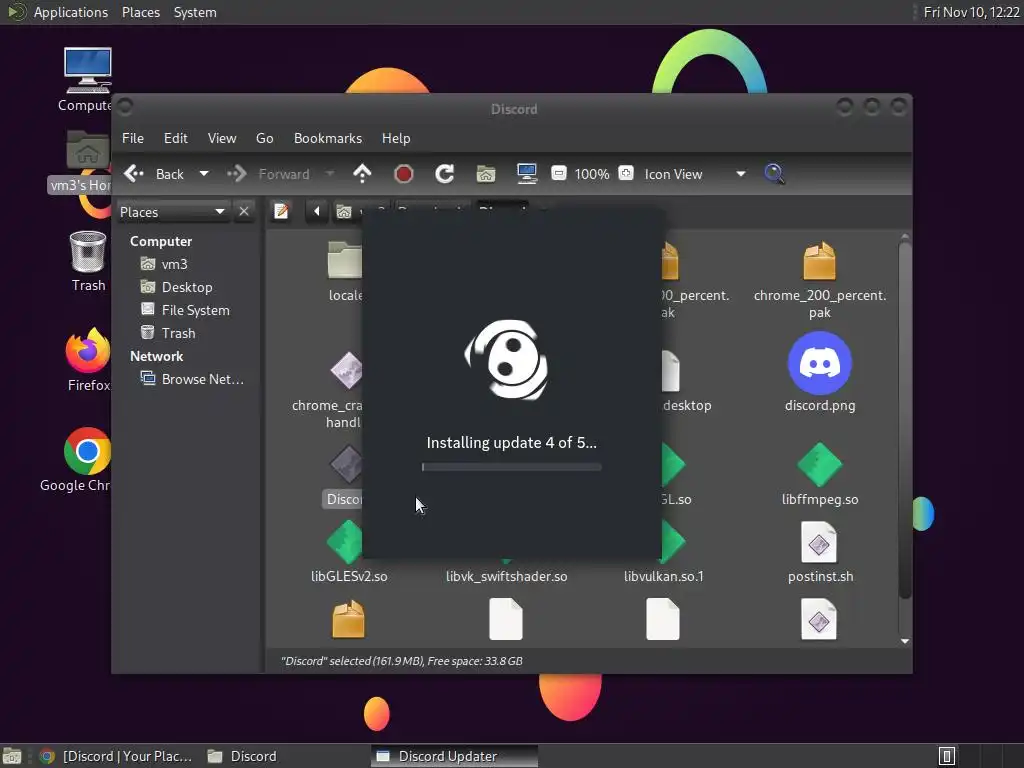Open the Help menu
Image resolution: width=1024 pixels, height=768 pixels.
pos(396,138)
